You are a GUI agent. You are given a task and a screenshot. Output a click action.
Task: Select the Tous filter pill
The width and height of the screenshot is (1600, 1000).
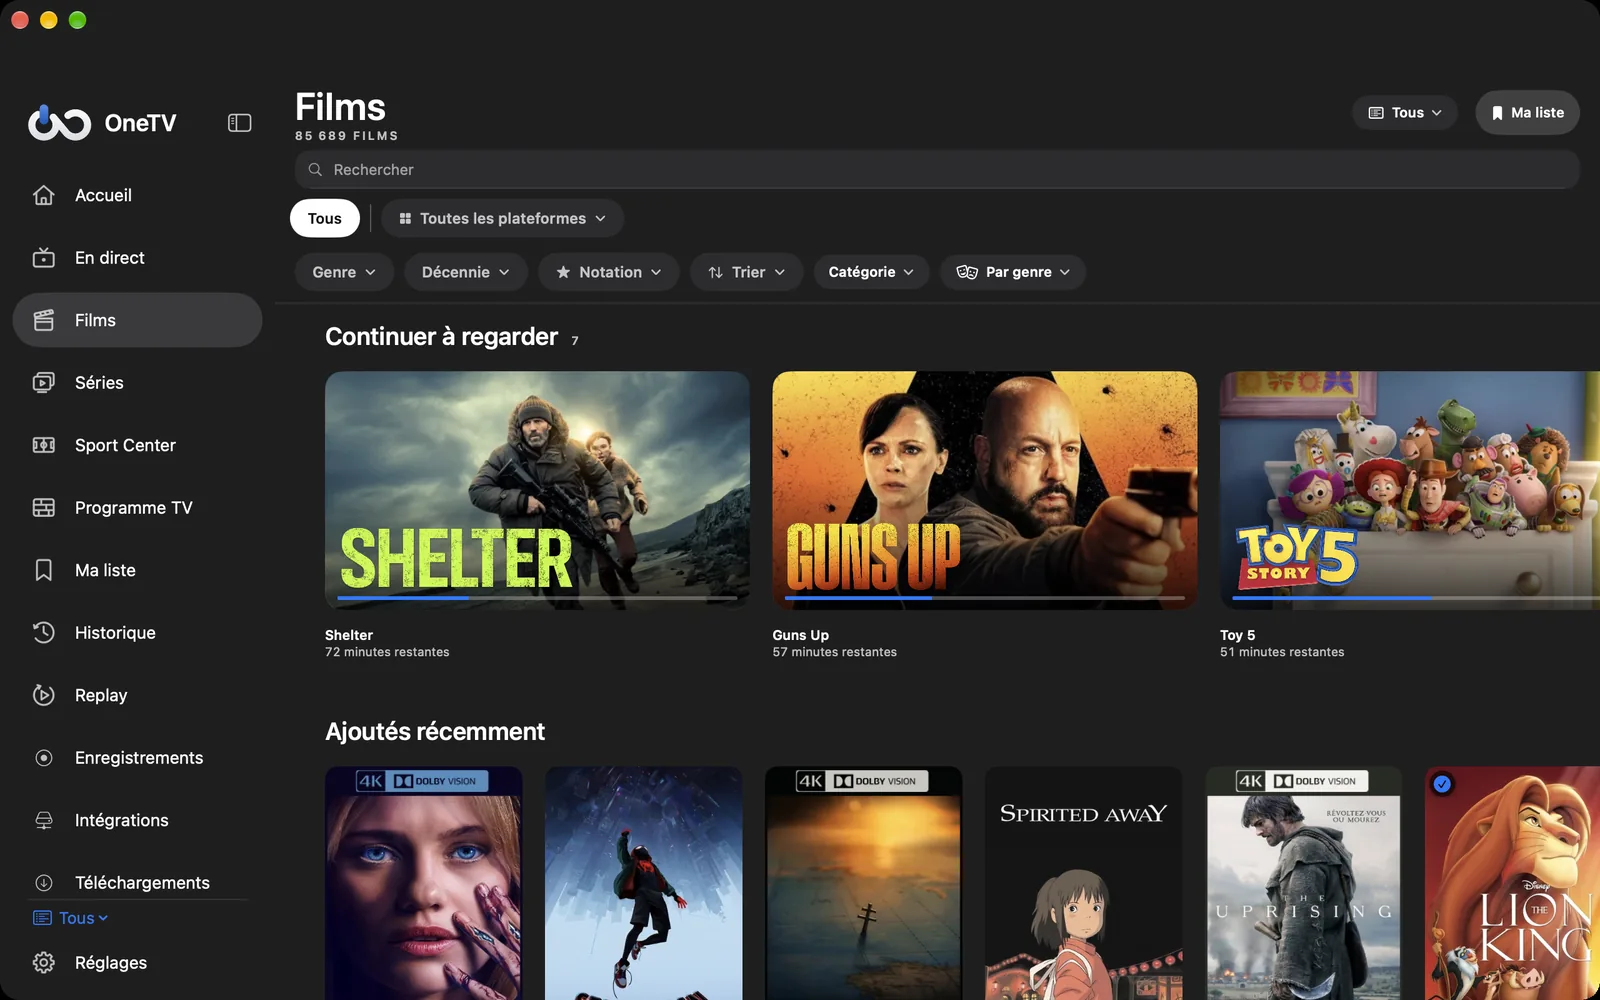(x=325, y=218)
